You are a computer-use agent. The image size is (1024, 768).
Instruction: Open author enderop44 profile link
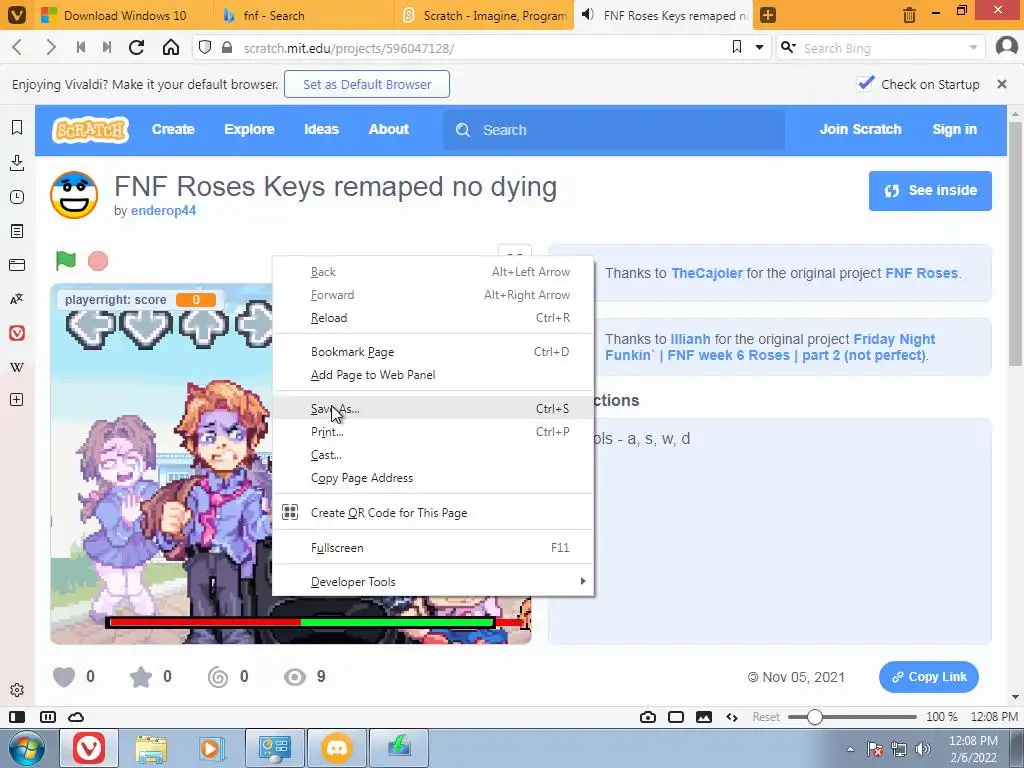pos(163,210)
